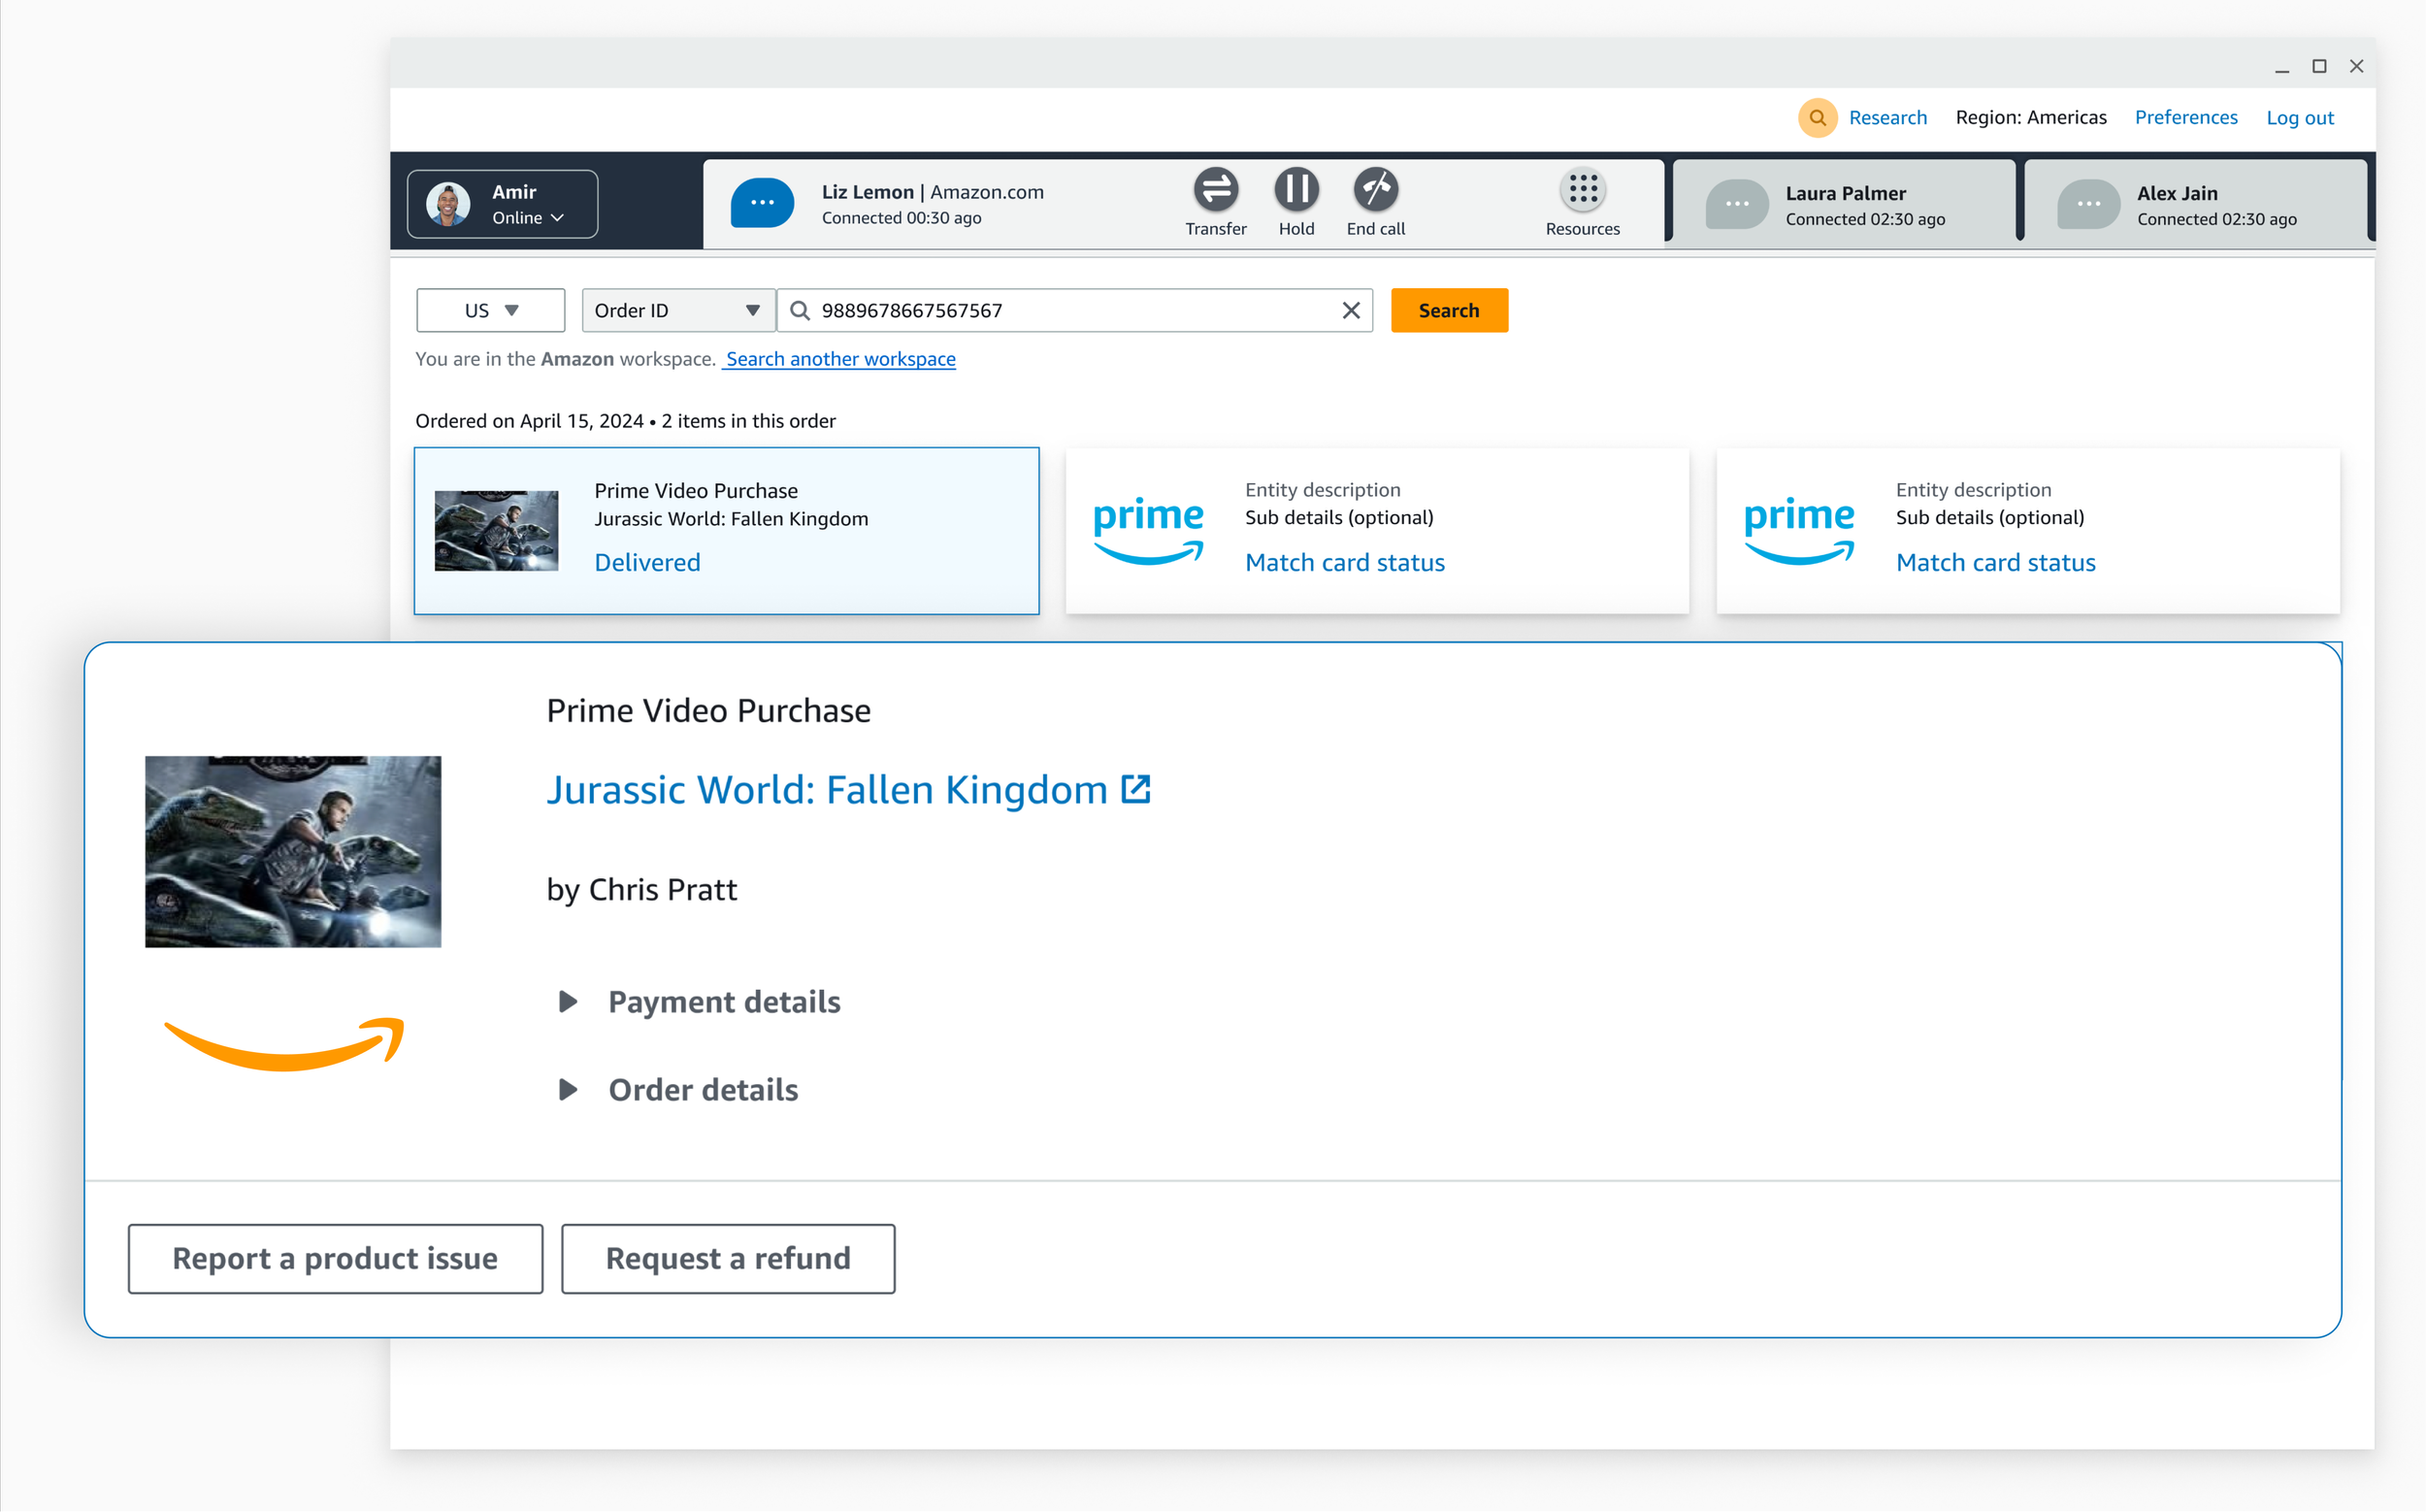Click Search another workspace link

tap(840, 359)
